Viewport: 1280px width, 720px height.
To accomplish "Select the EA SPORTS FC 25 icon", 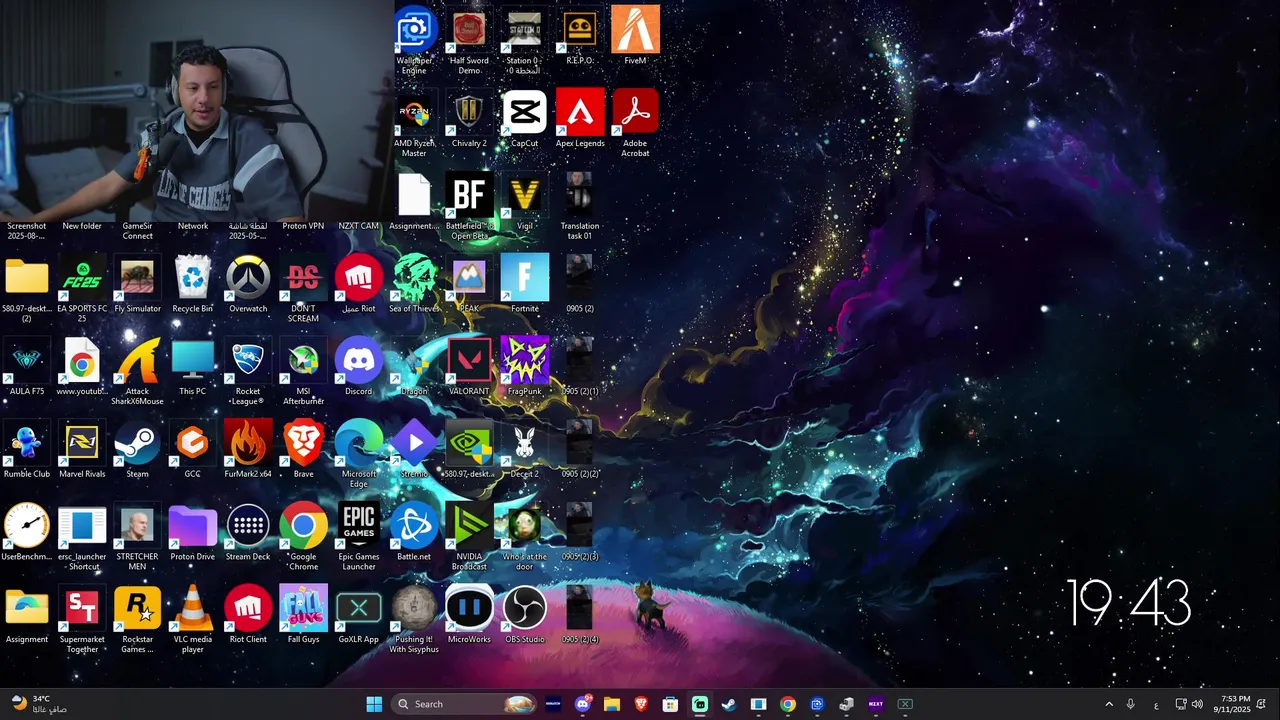I will click(82, 279).
